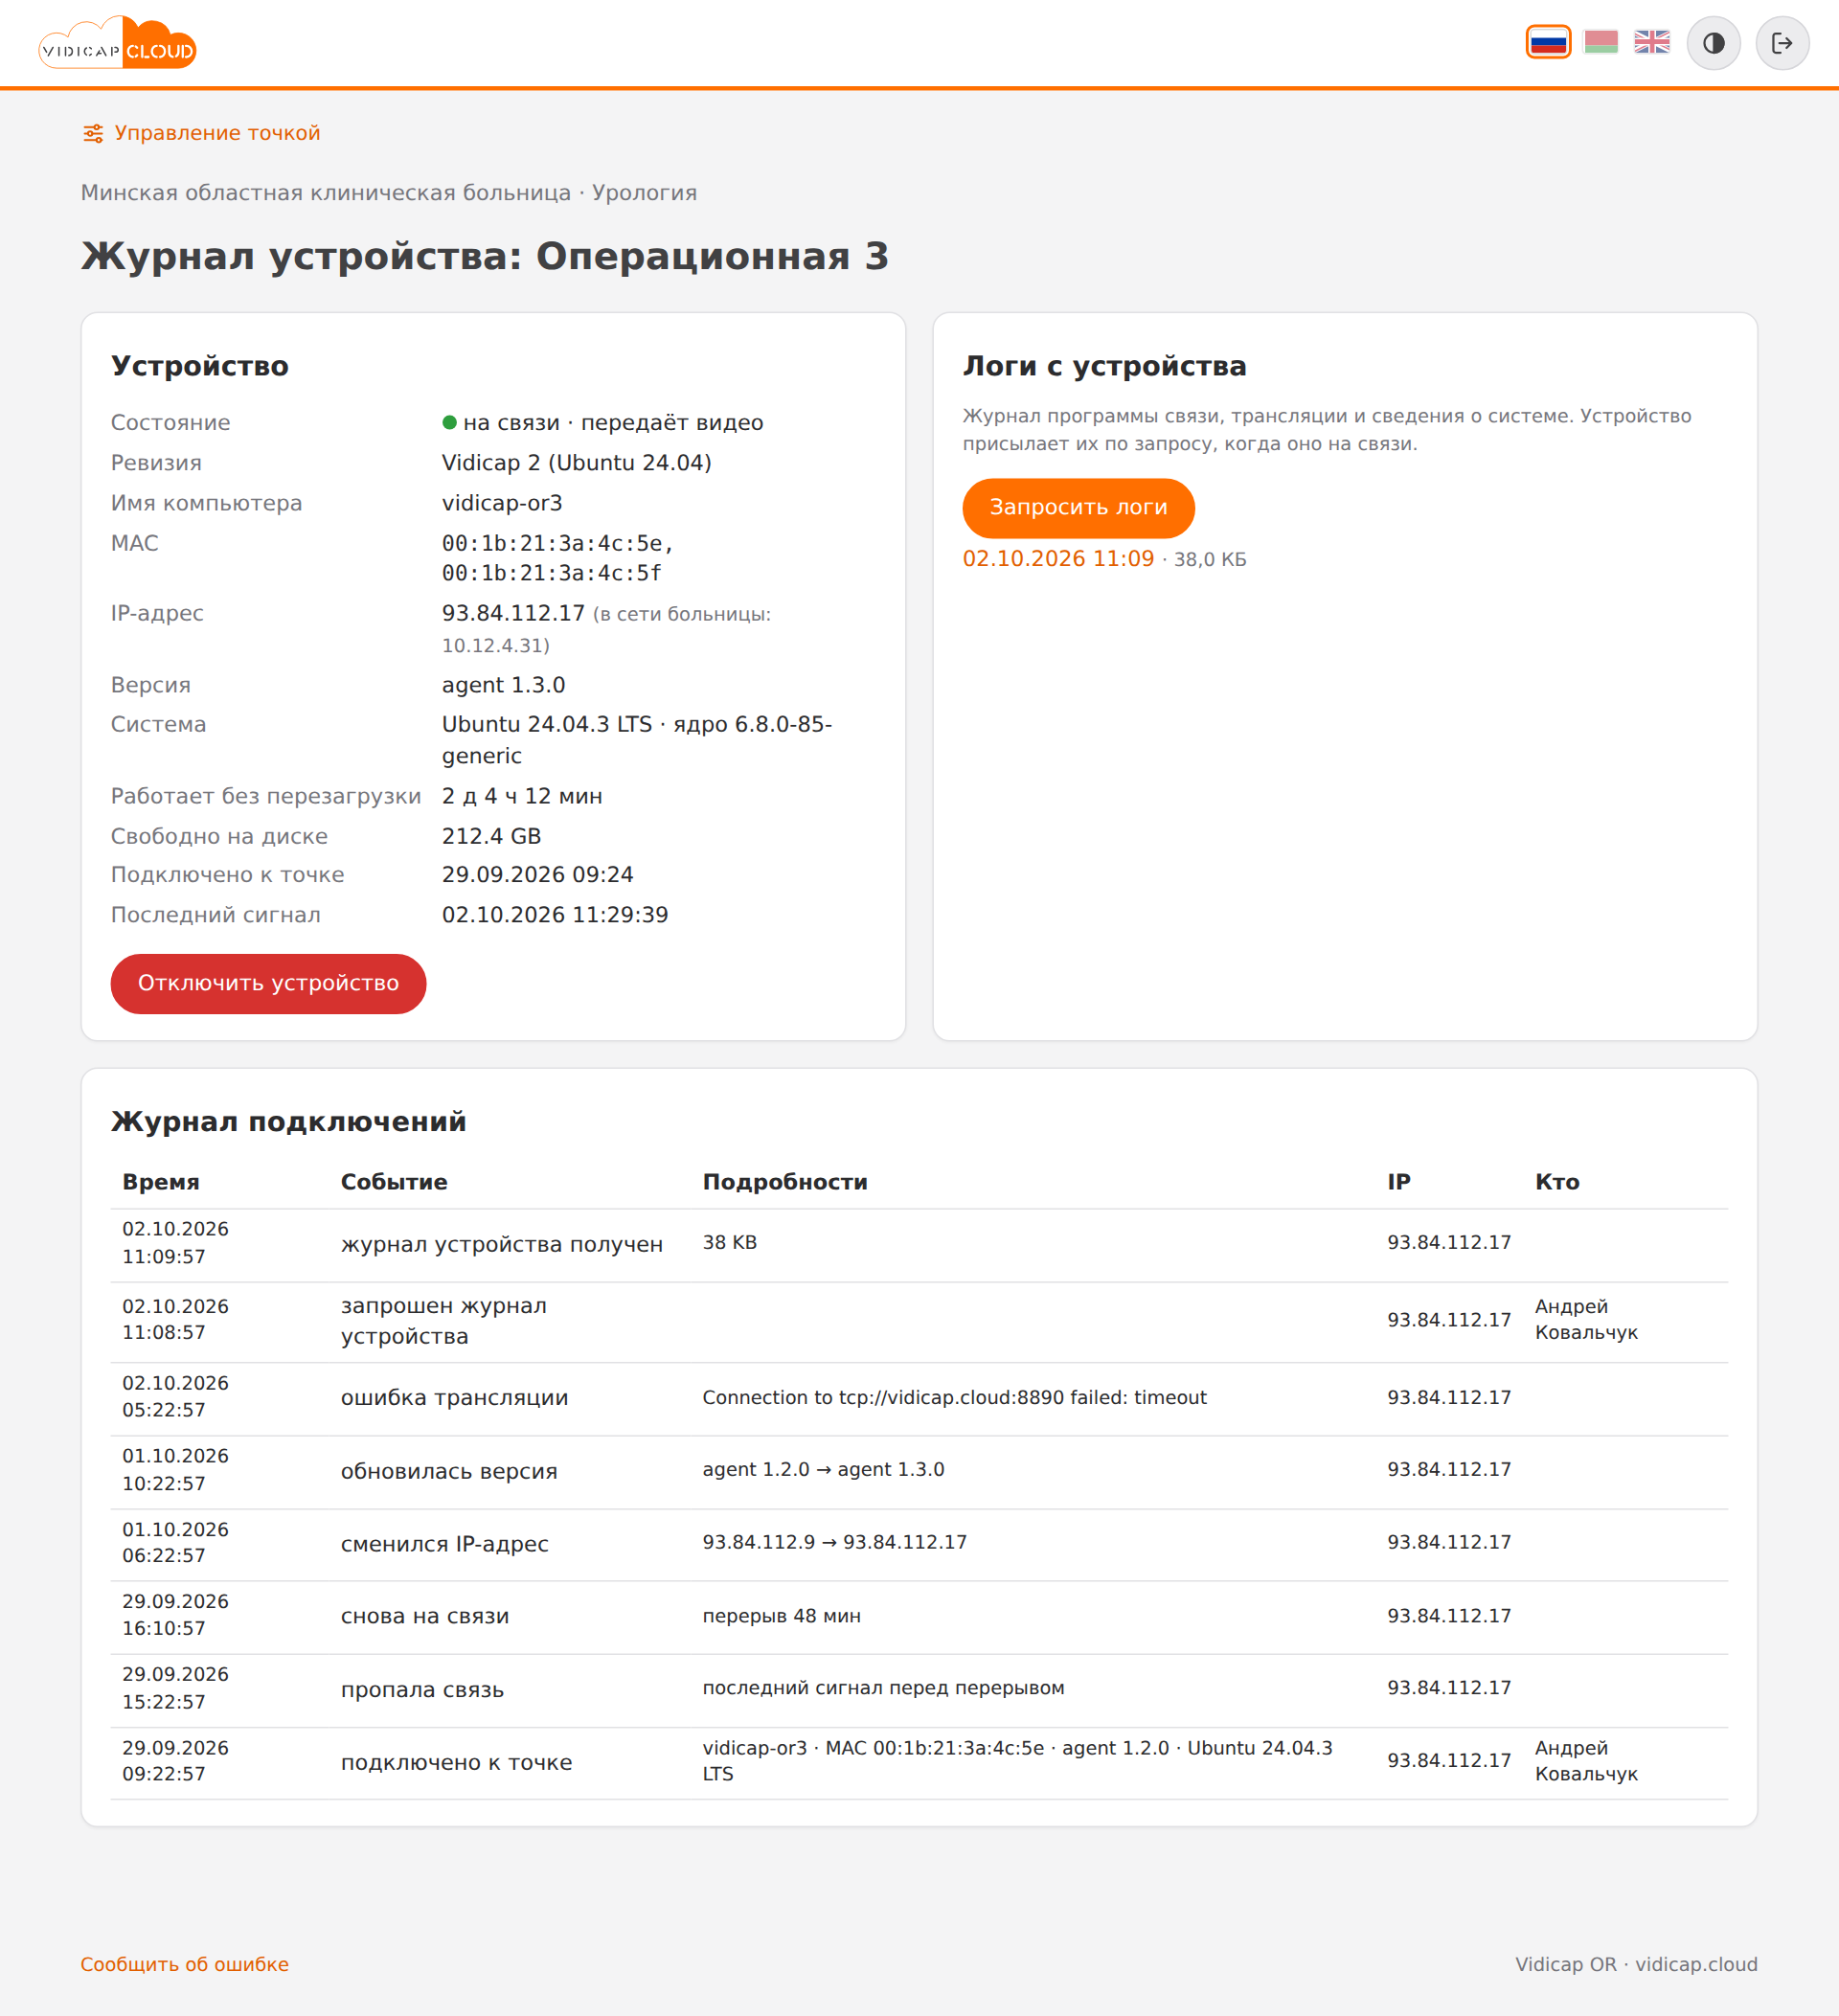
Task: Click detail 93.84.112.9 → 93.84.112.17
Action: [x=835, y=1542]
